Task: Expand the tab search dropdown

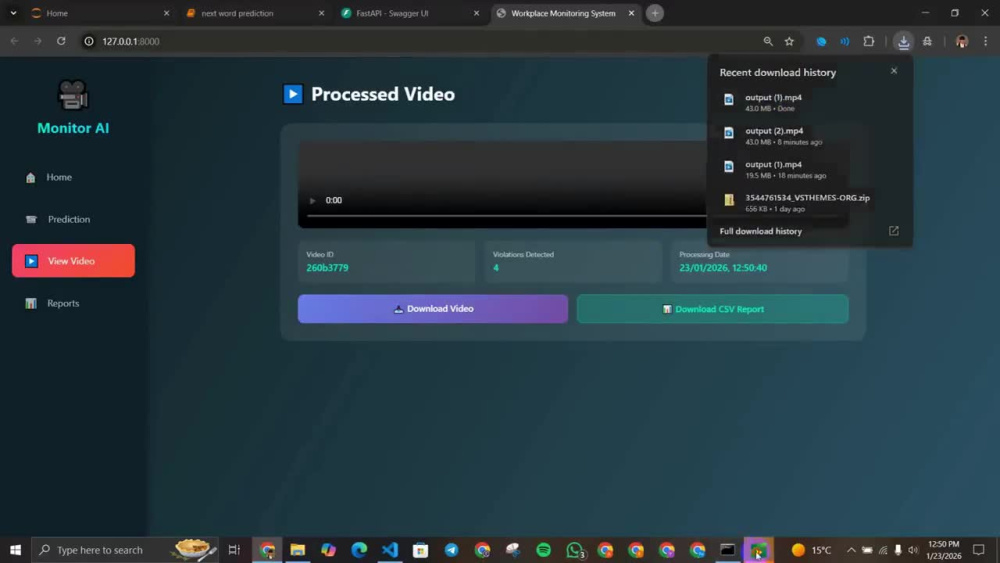Action: pos(13,13)
